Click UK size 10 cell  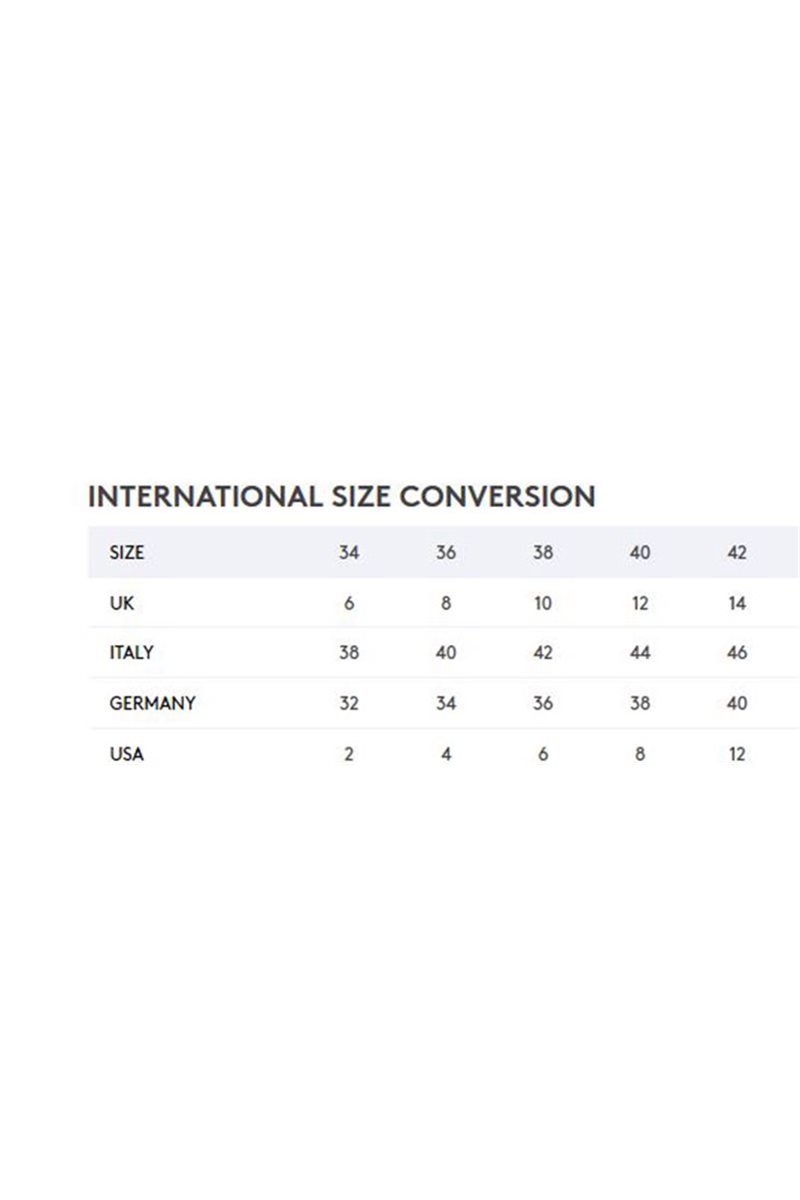(x=543, y=603)
